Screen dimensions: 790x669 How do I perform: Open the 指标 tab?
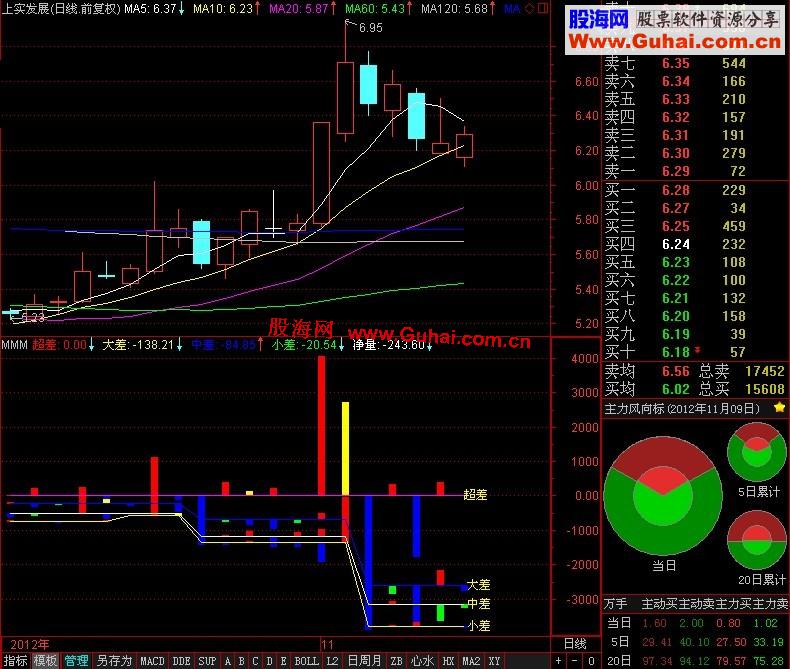pyautogui.click(x=15, y=660)
